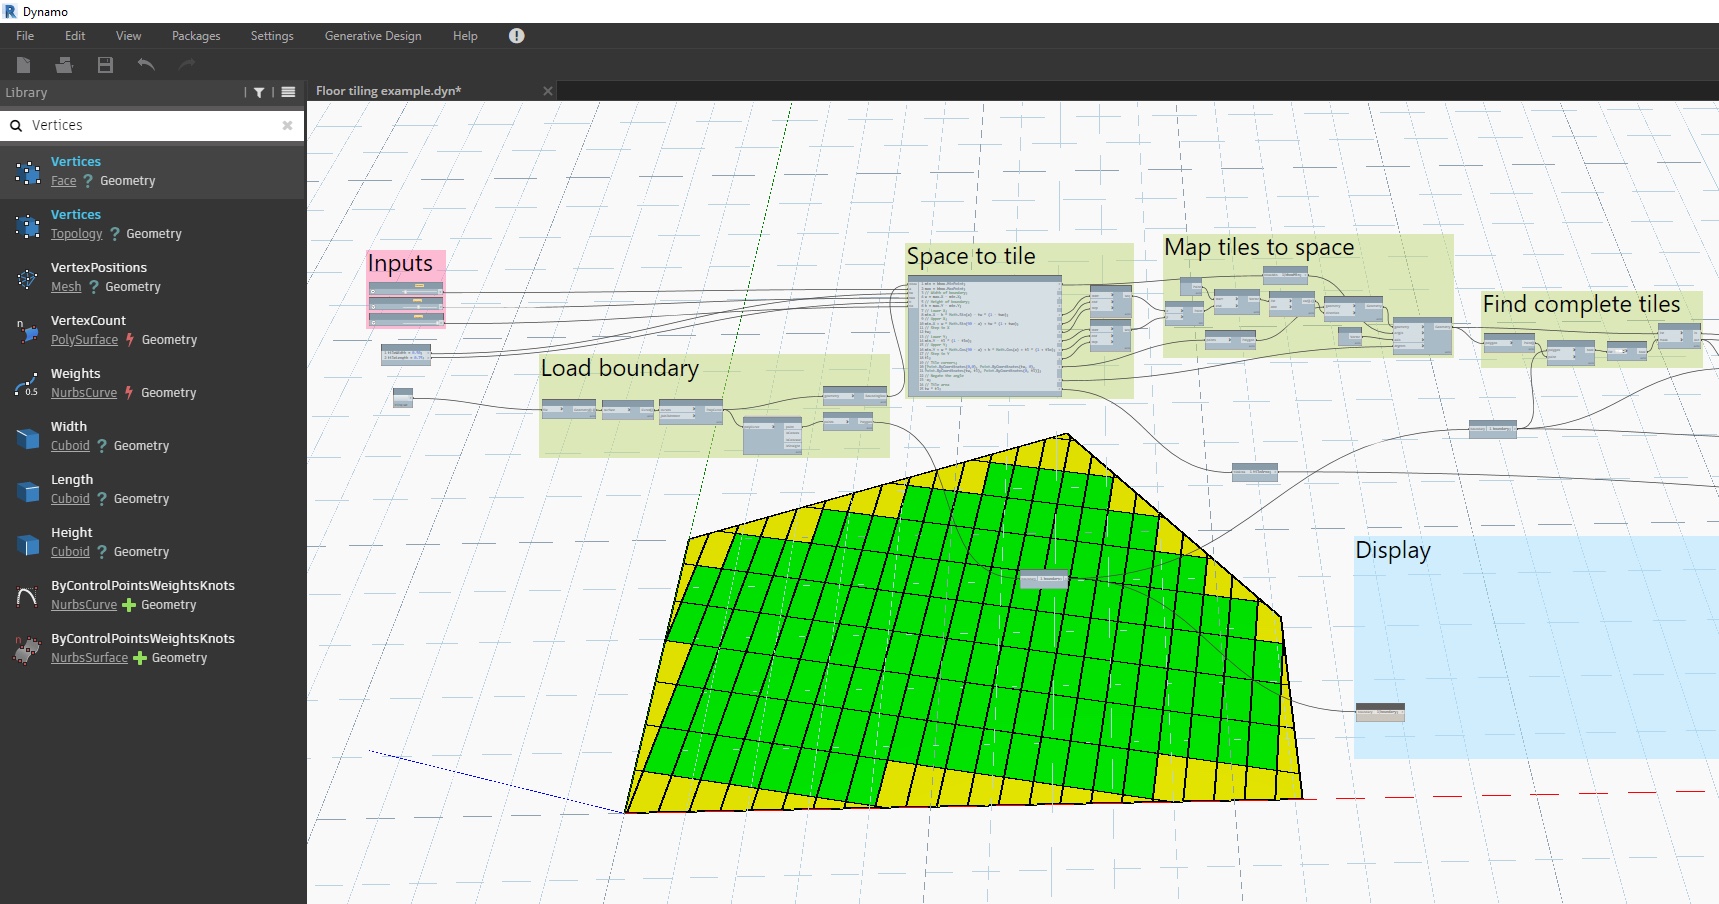Open the Library filter funnel icon
This screenshot has height=904, width=1719.
(x=259, y=92)
